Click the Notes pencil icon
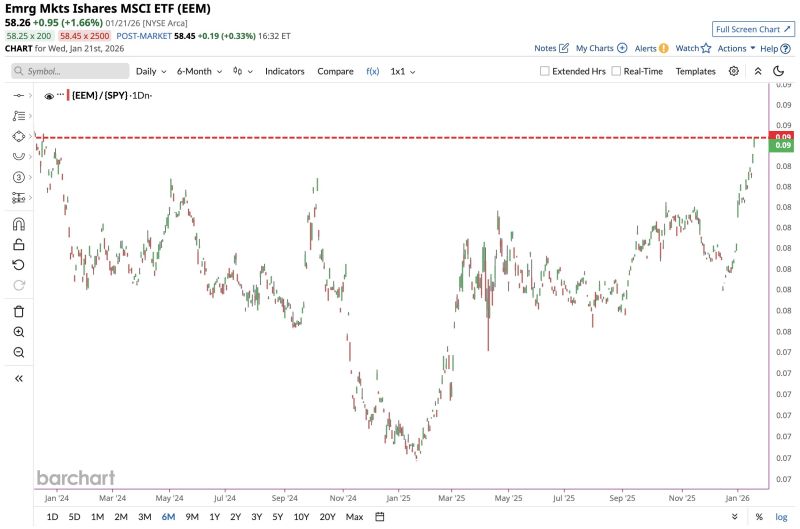Viewport: 800px width, 529px height. point(564,48)
